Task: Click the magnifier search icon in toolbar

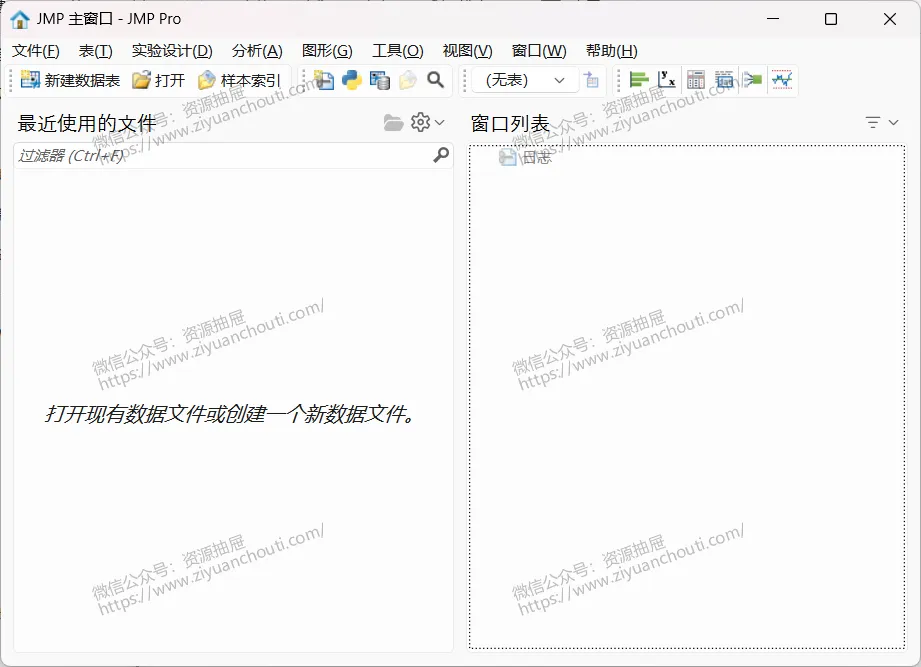Action: coord(435,80)
